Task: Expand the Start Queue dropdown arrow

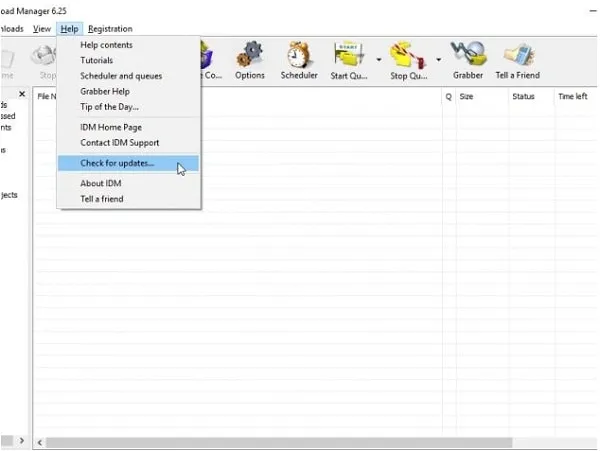Action: (x=378, y=59)
